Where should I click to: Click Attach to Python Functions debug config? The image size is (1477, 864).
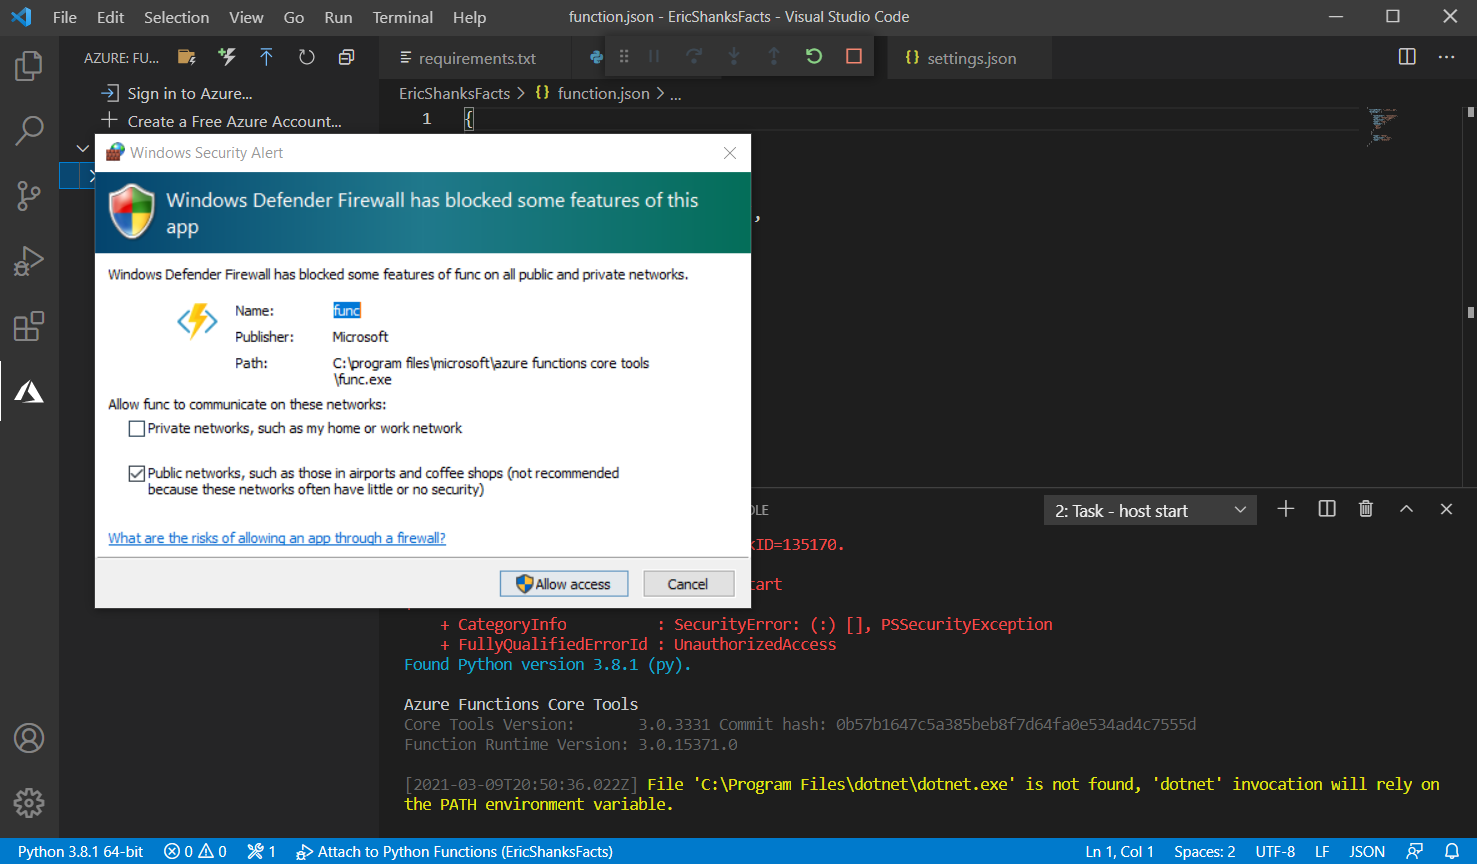455,851
